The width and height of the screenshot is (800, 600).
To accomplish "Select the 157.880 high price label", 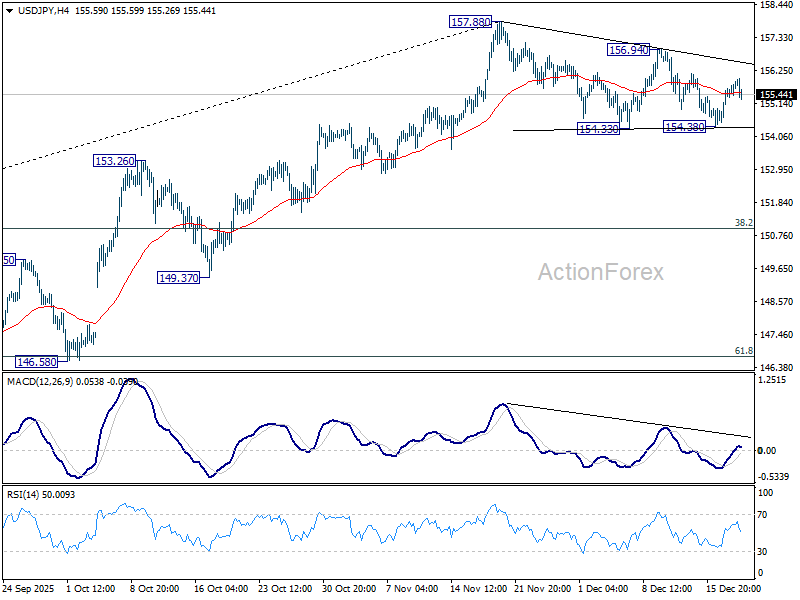I will (x=470, y=22).
